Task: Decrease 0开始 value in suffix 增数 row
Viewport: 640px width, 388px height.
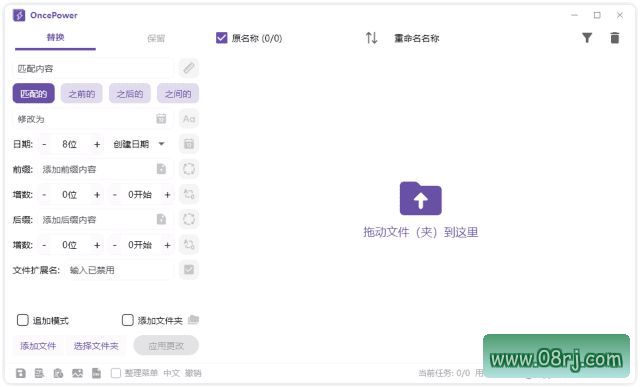Action: click(115, 245)
